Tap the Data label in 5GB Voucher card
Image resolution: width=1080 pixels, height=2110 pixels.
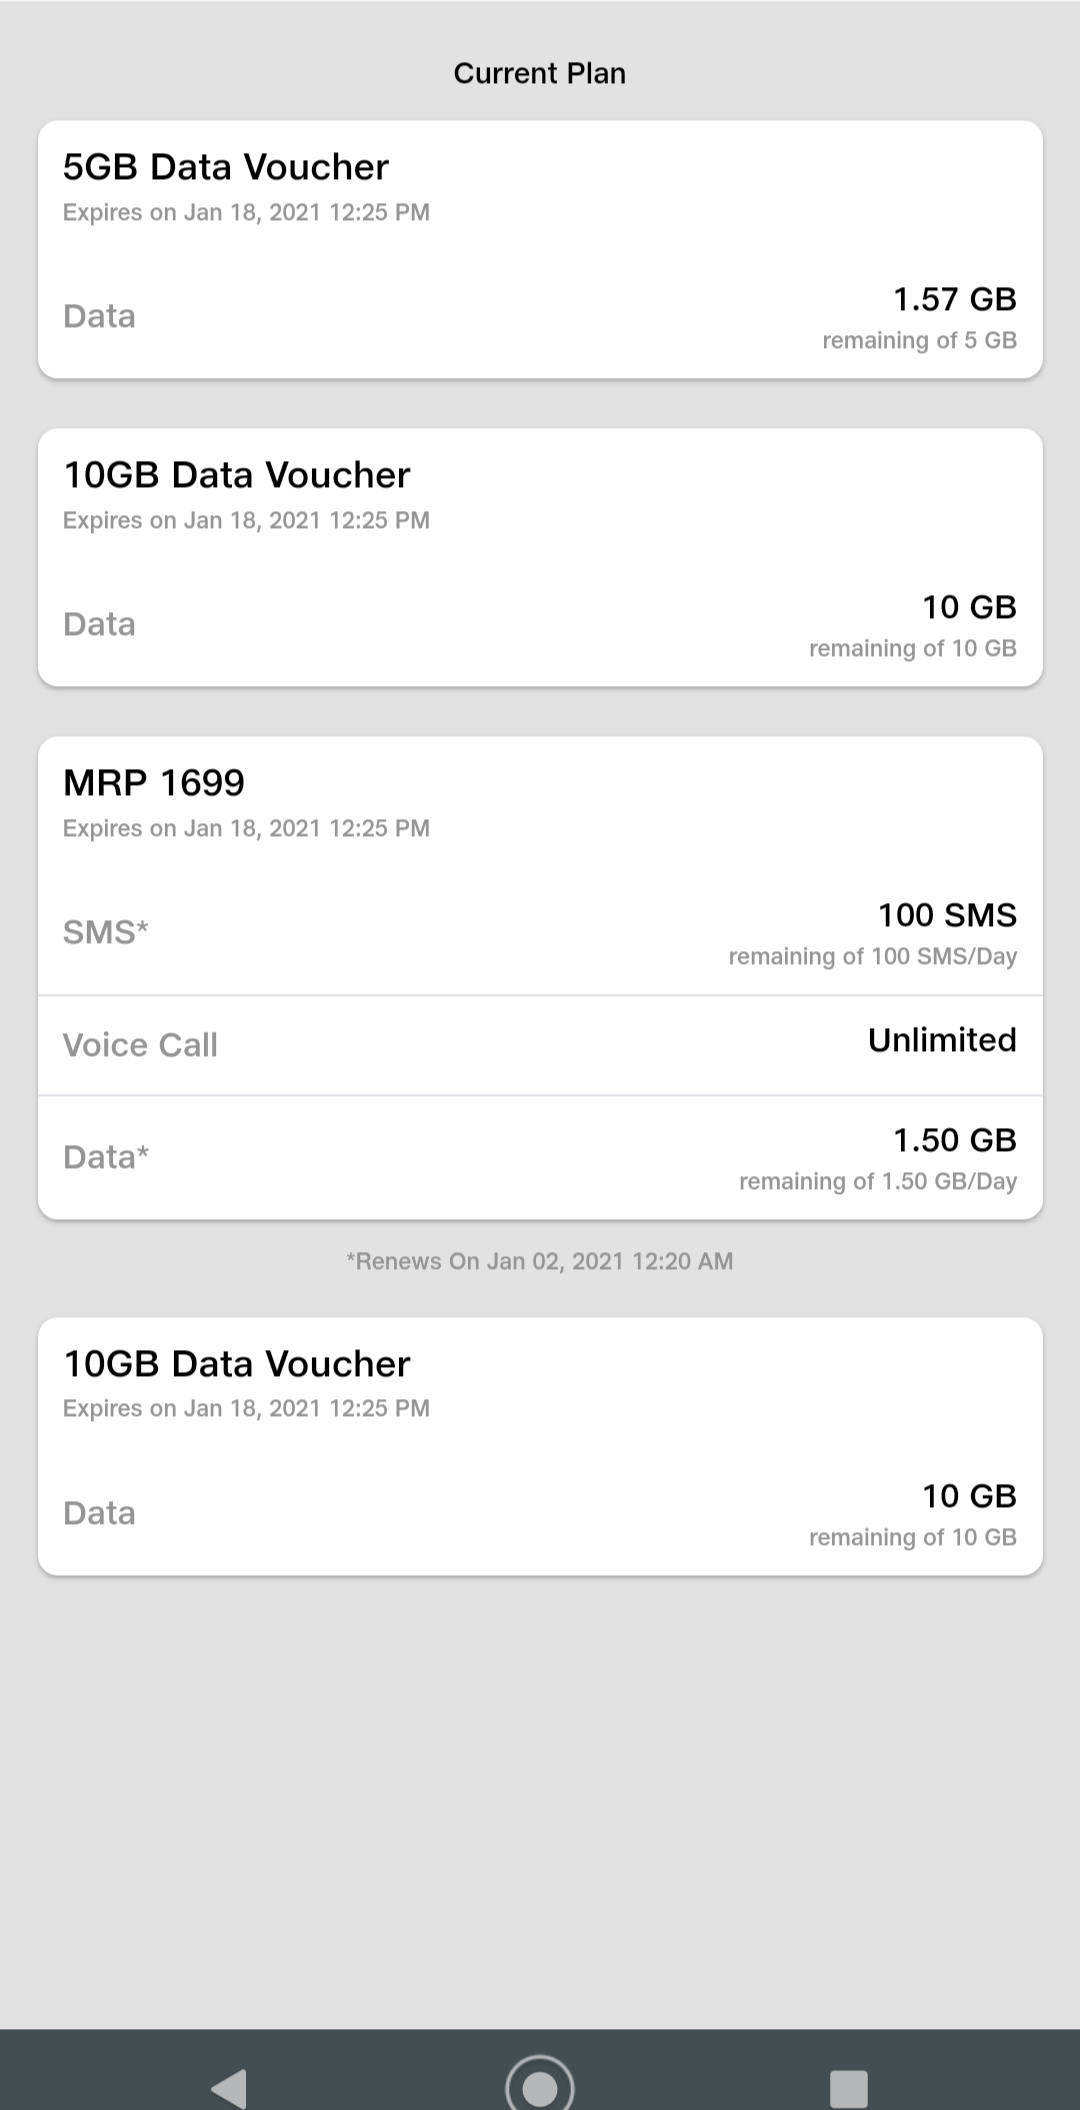pyautogui.click(x=99, y=316)
